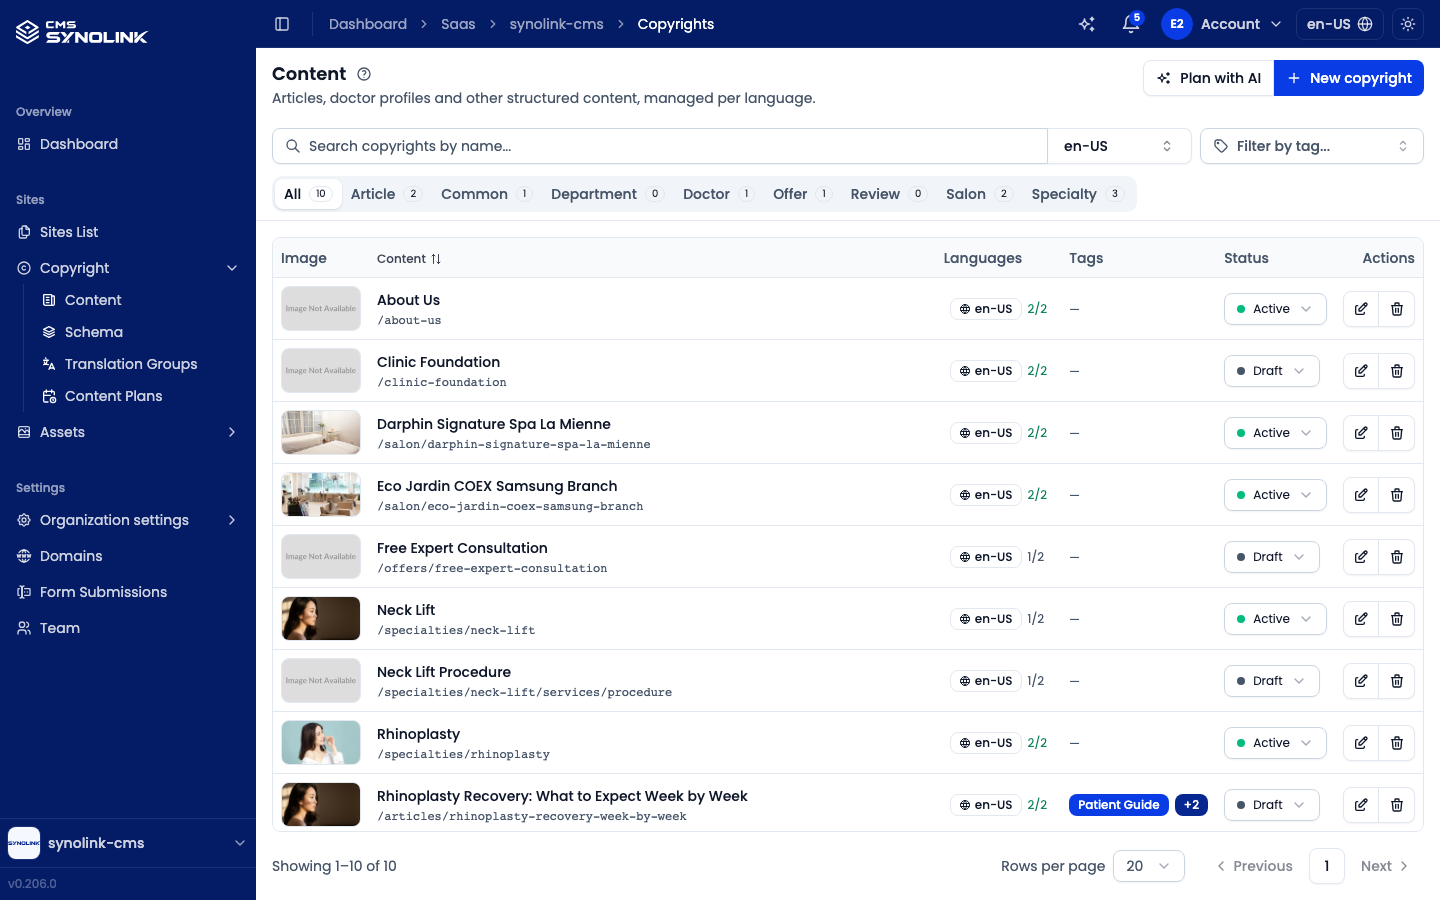Viewport: 1440px width, 900px height.
Task: Click the Patient Guide tag
Action: [x=1118, y=805]
